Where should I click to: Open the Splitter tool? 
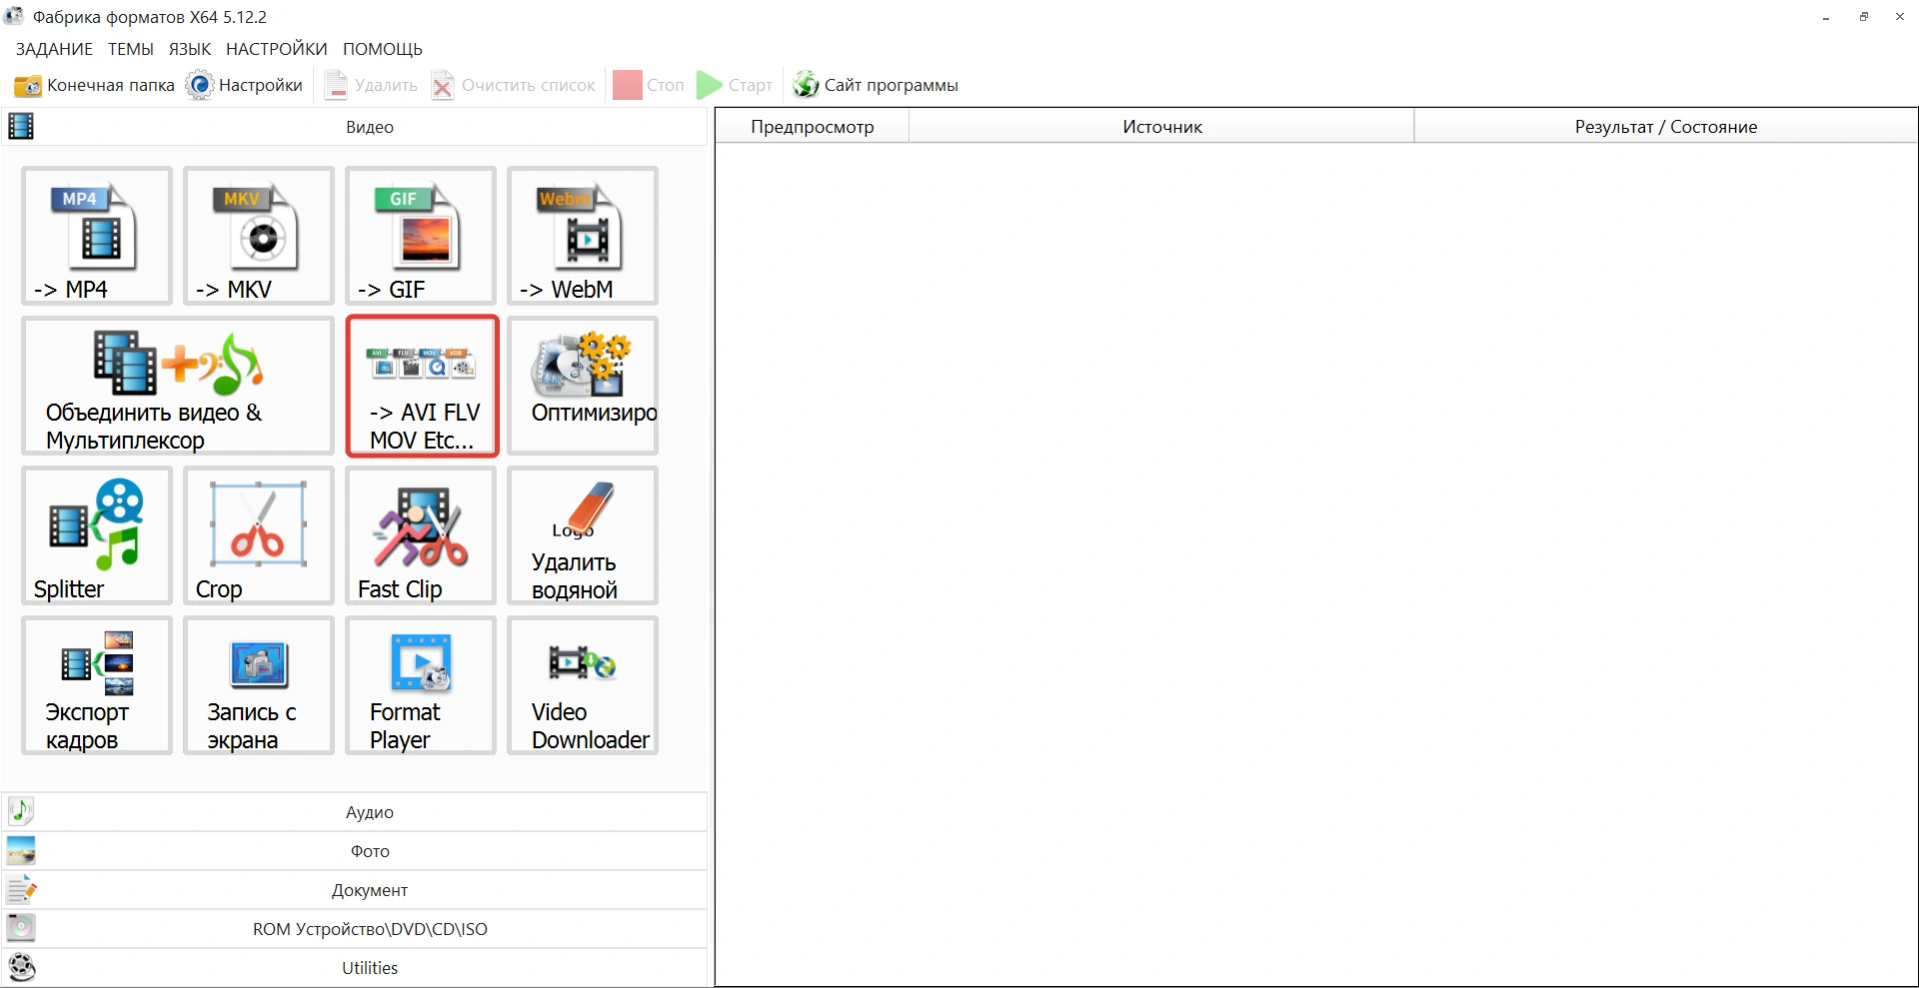pos(97,536)
